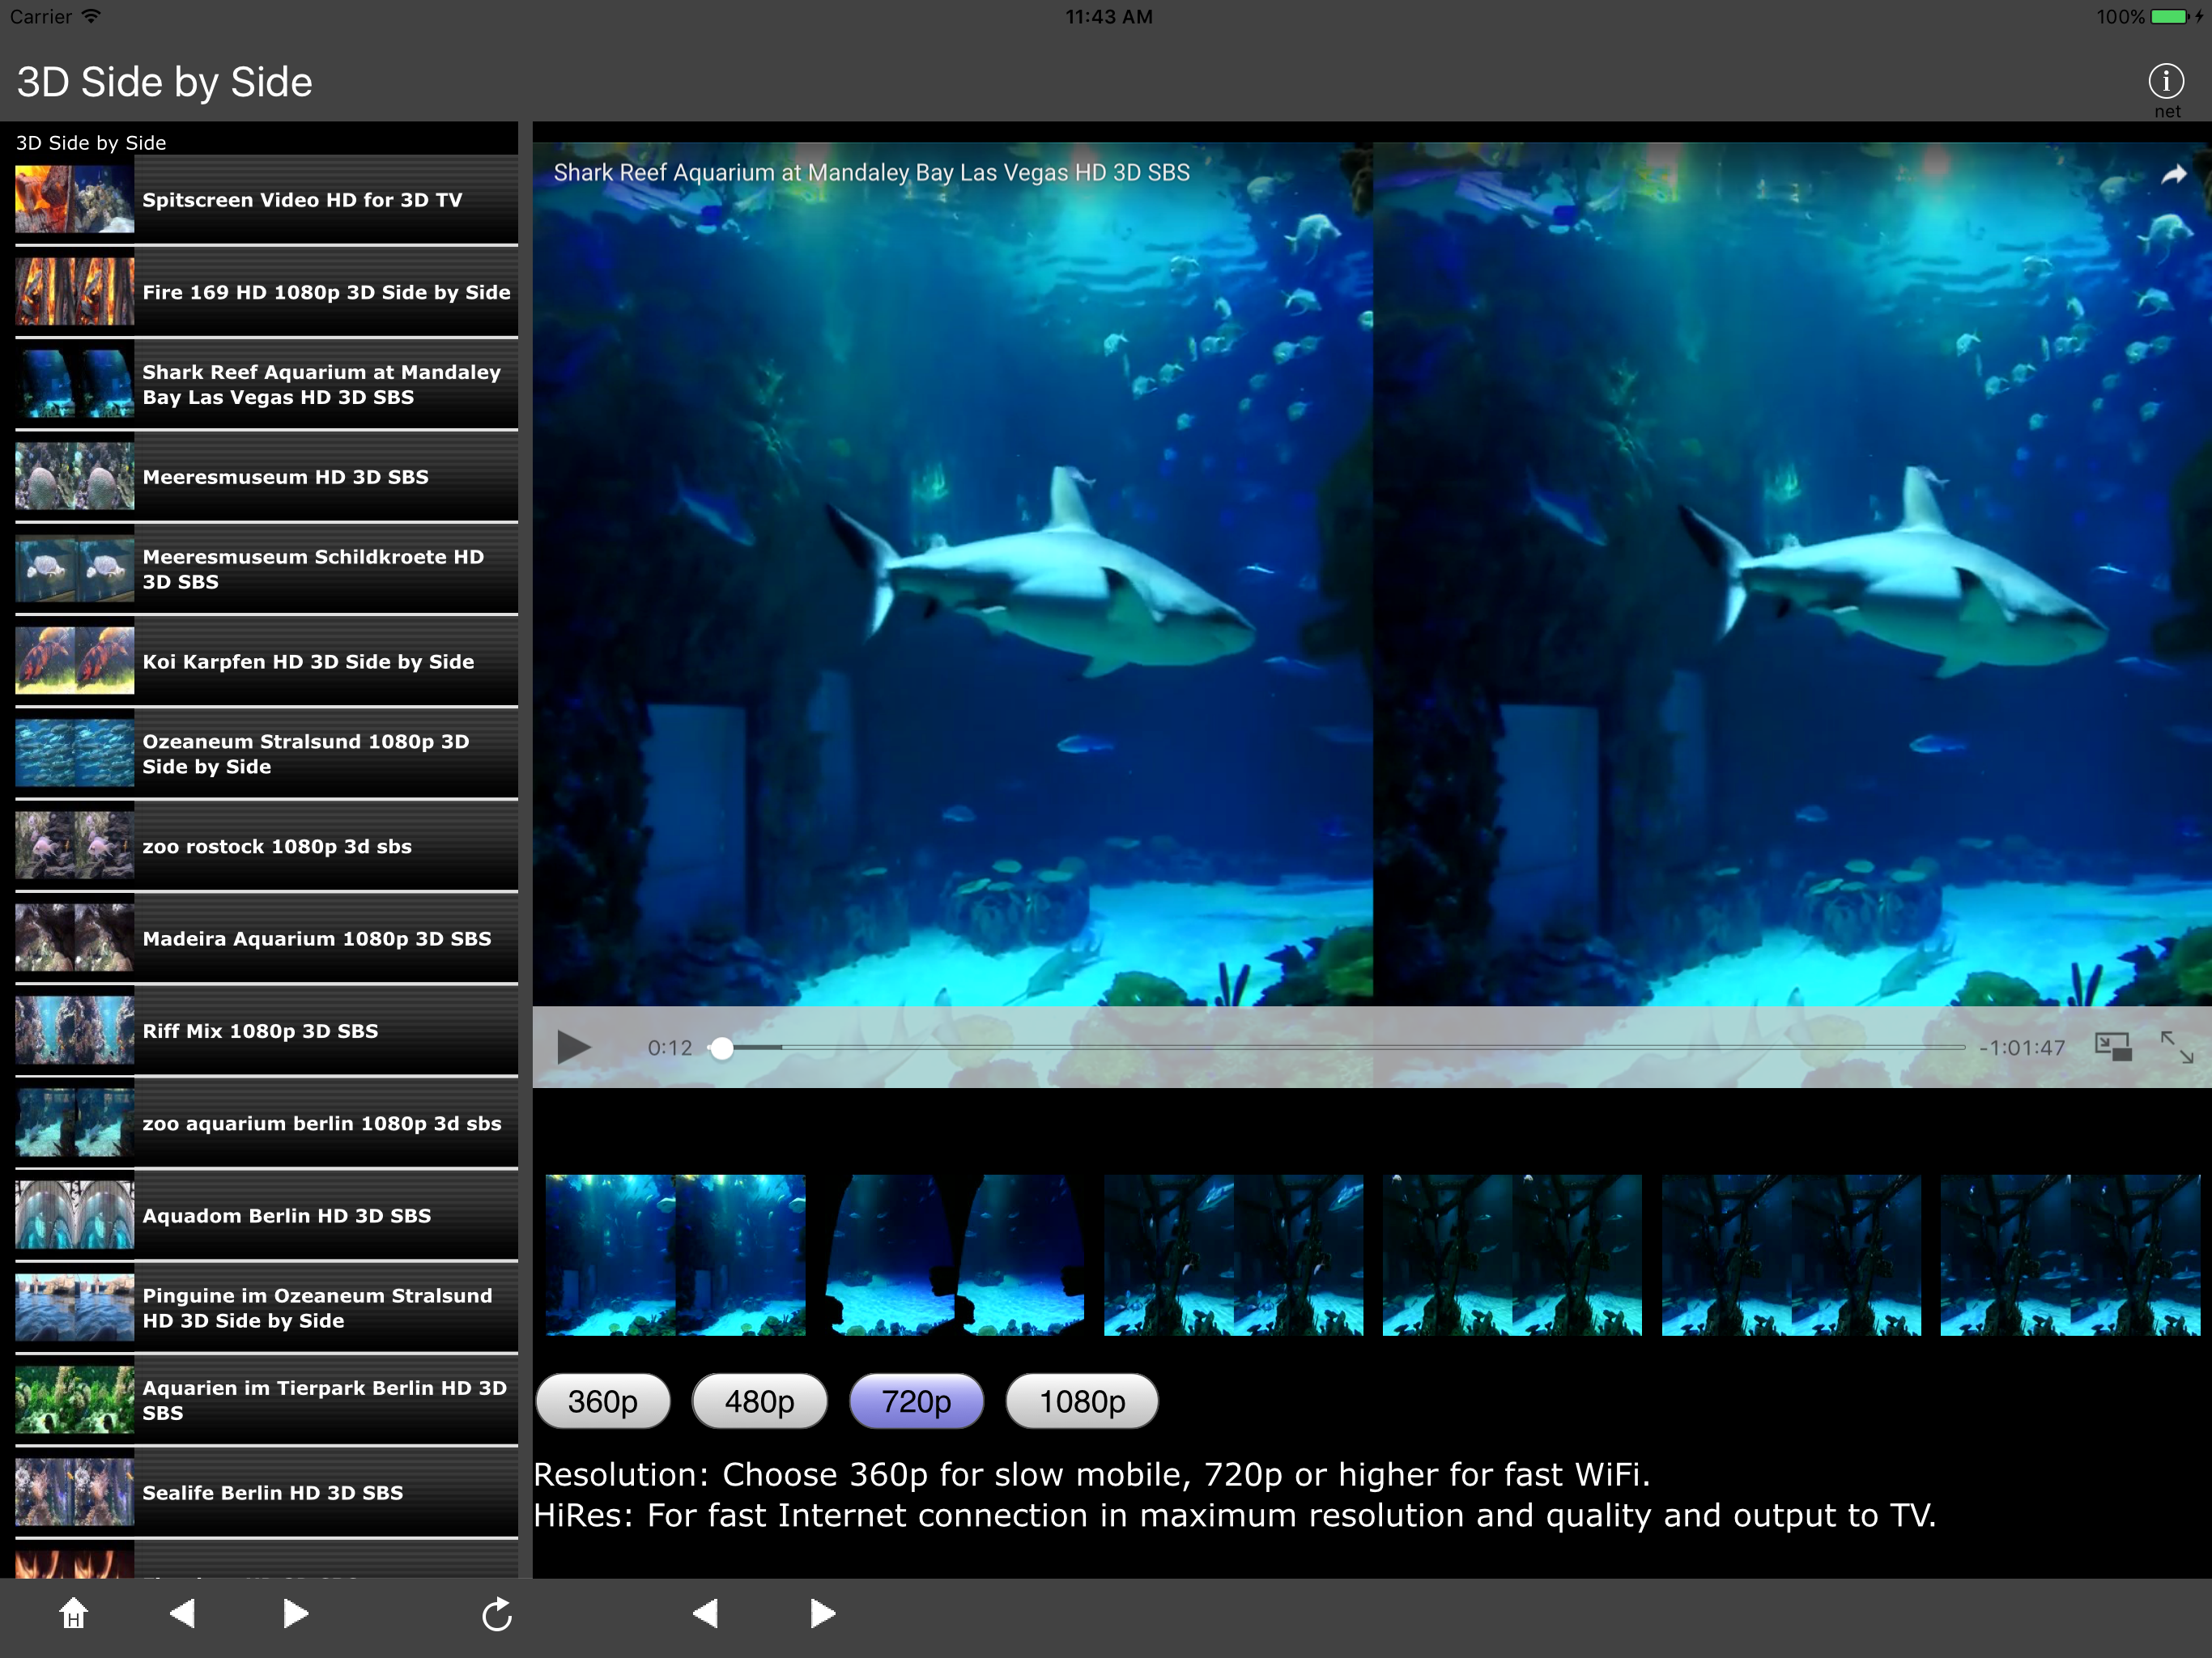The image size is (2212, 1658).
Task: Click forward arrow left of refresh icon
Action: click(x=294, y=1613)
